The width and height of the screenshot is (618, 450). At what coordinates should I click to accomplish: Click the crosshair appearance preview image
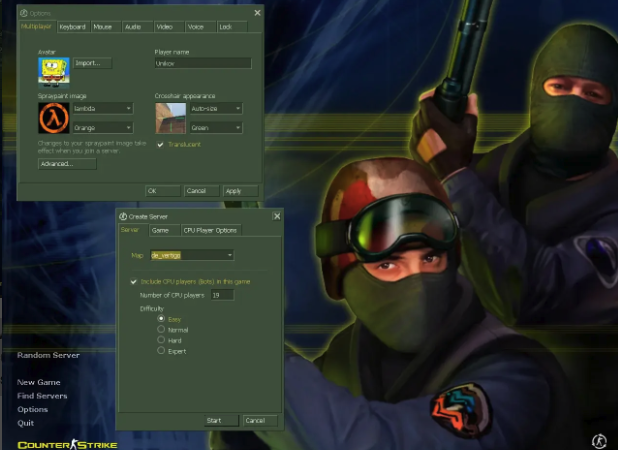[x=170, y=118]
